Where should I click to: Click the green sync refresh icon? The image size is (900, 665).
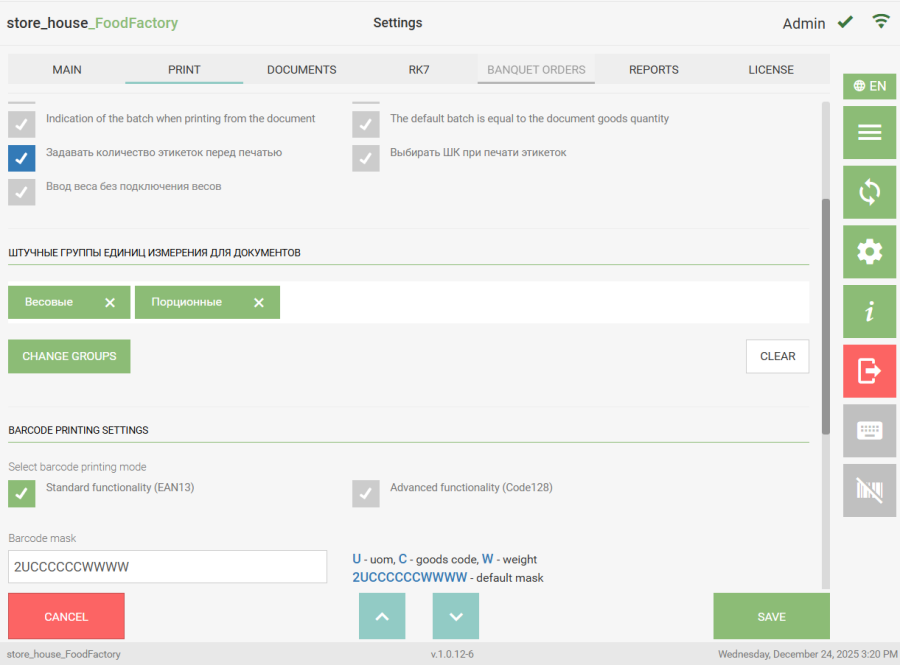pyautogui.click(x=869, y=192)
